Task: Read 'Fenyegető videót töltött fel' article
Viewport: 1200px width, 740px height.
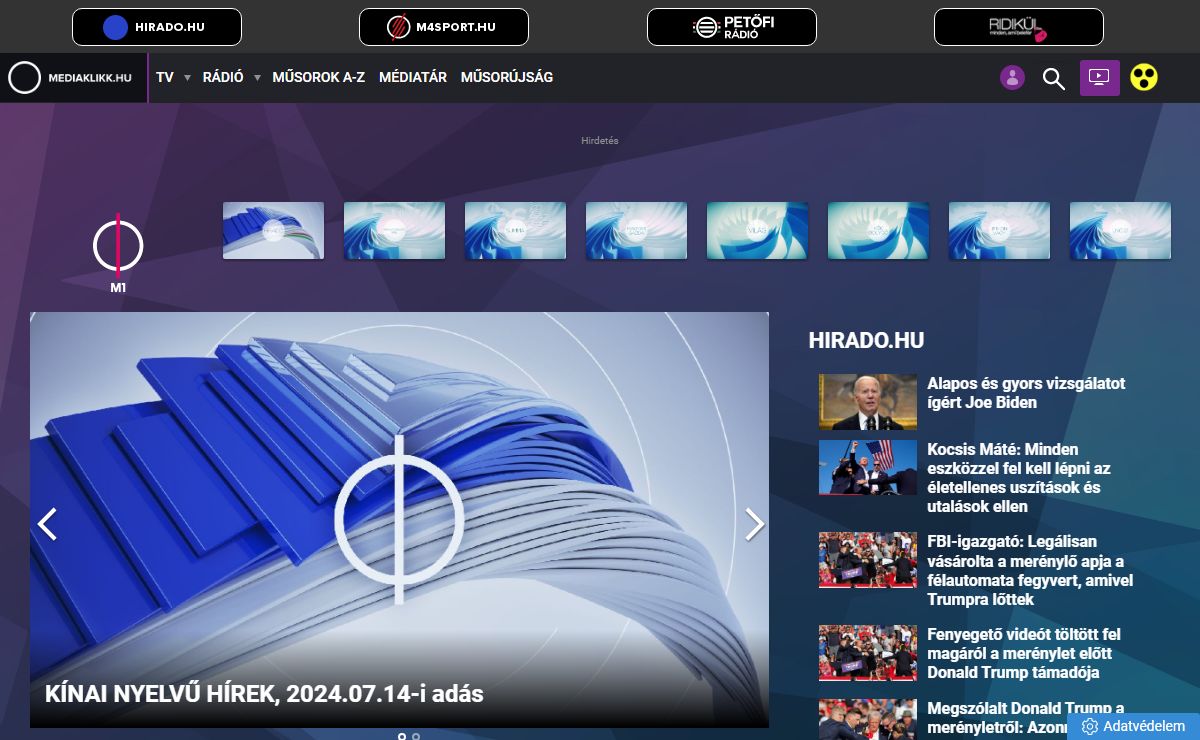Action: [1025, 653]
